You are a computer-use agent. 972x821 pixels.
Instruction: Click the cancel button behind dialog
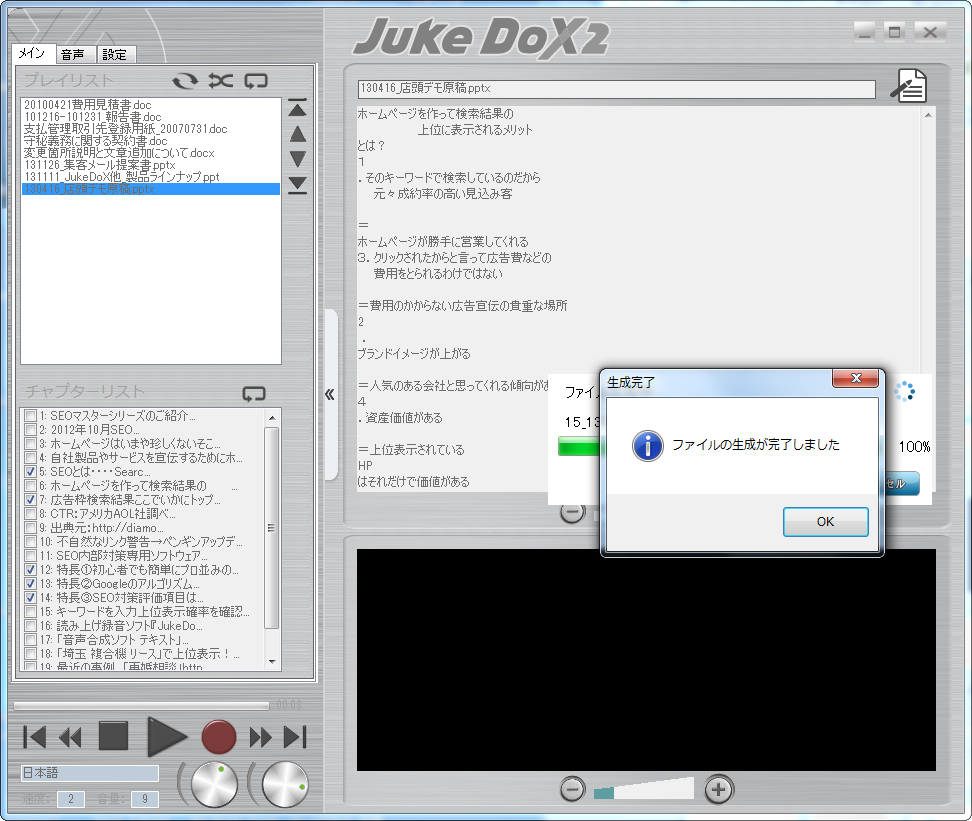pos(901,483)
